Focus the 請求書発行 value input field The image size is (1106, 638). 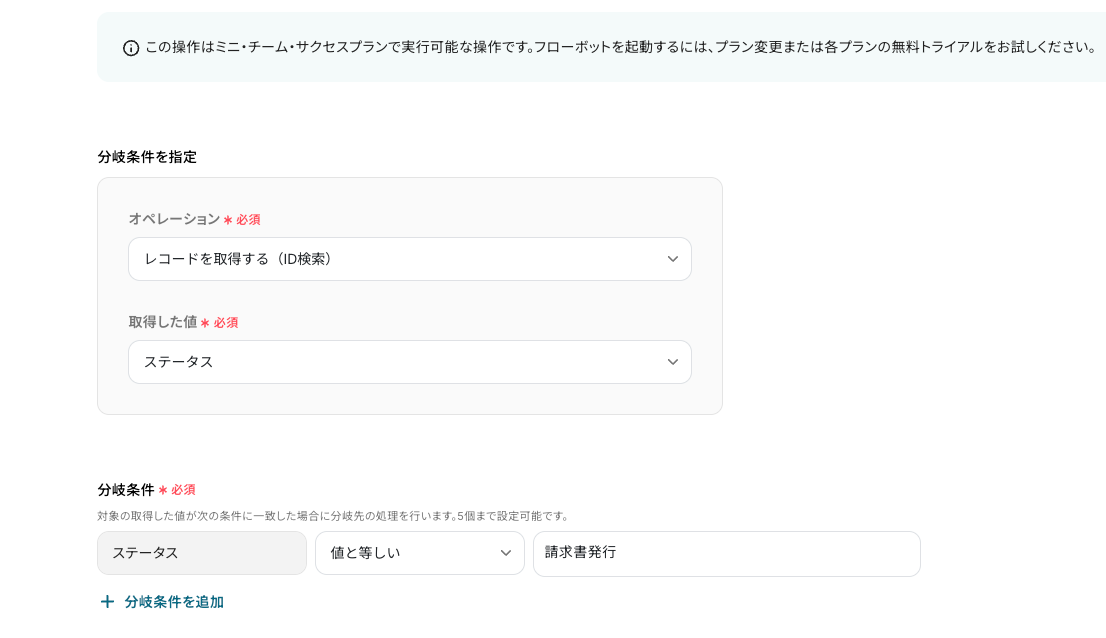(x=726, y=553)
